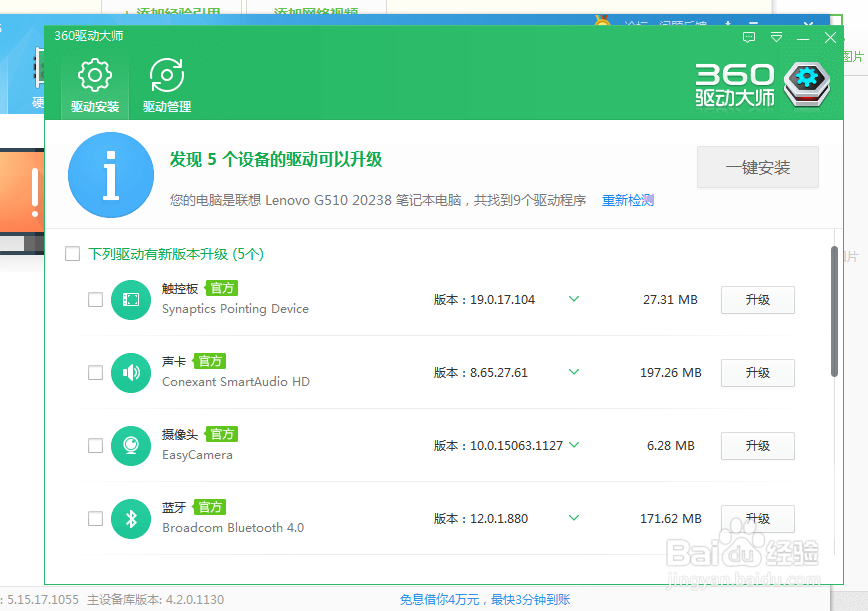Viewport: 868px width, 611px height.
Task: Click the 官方 badge next to 摄像头
Action: tap(221, 434)
